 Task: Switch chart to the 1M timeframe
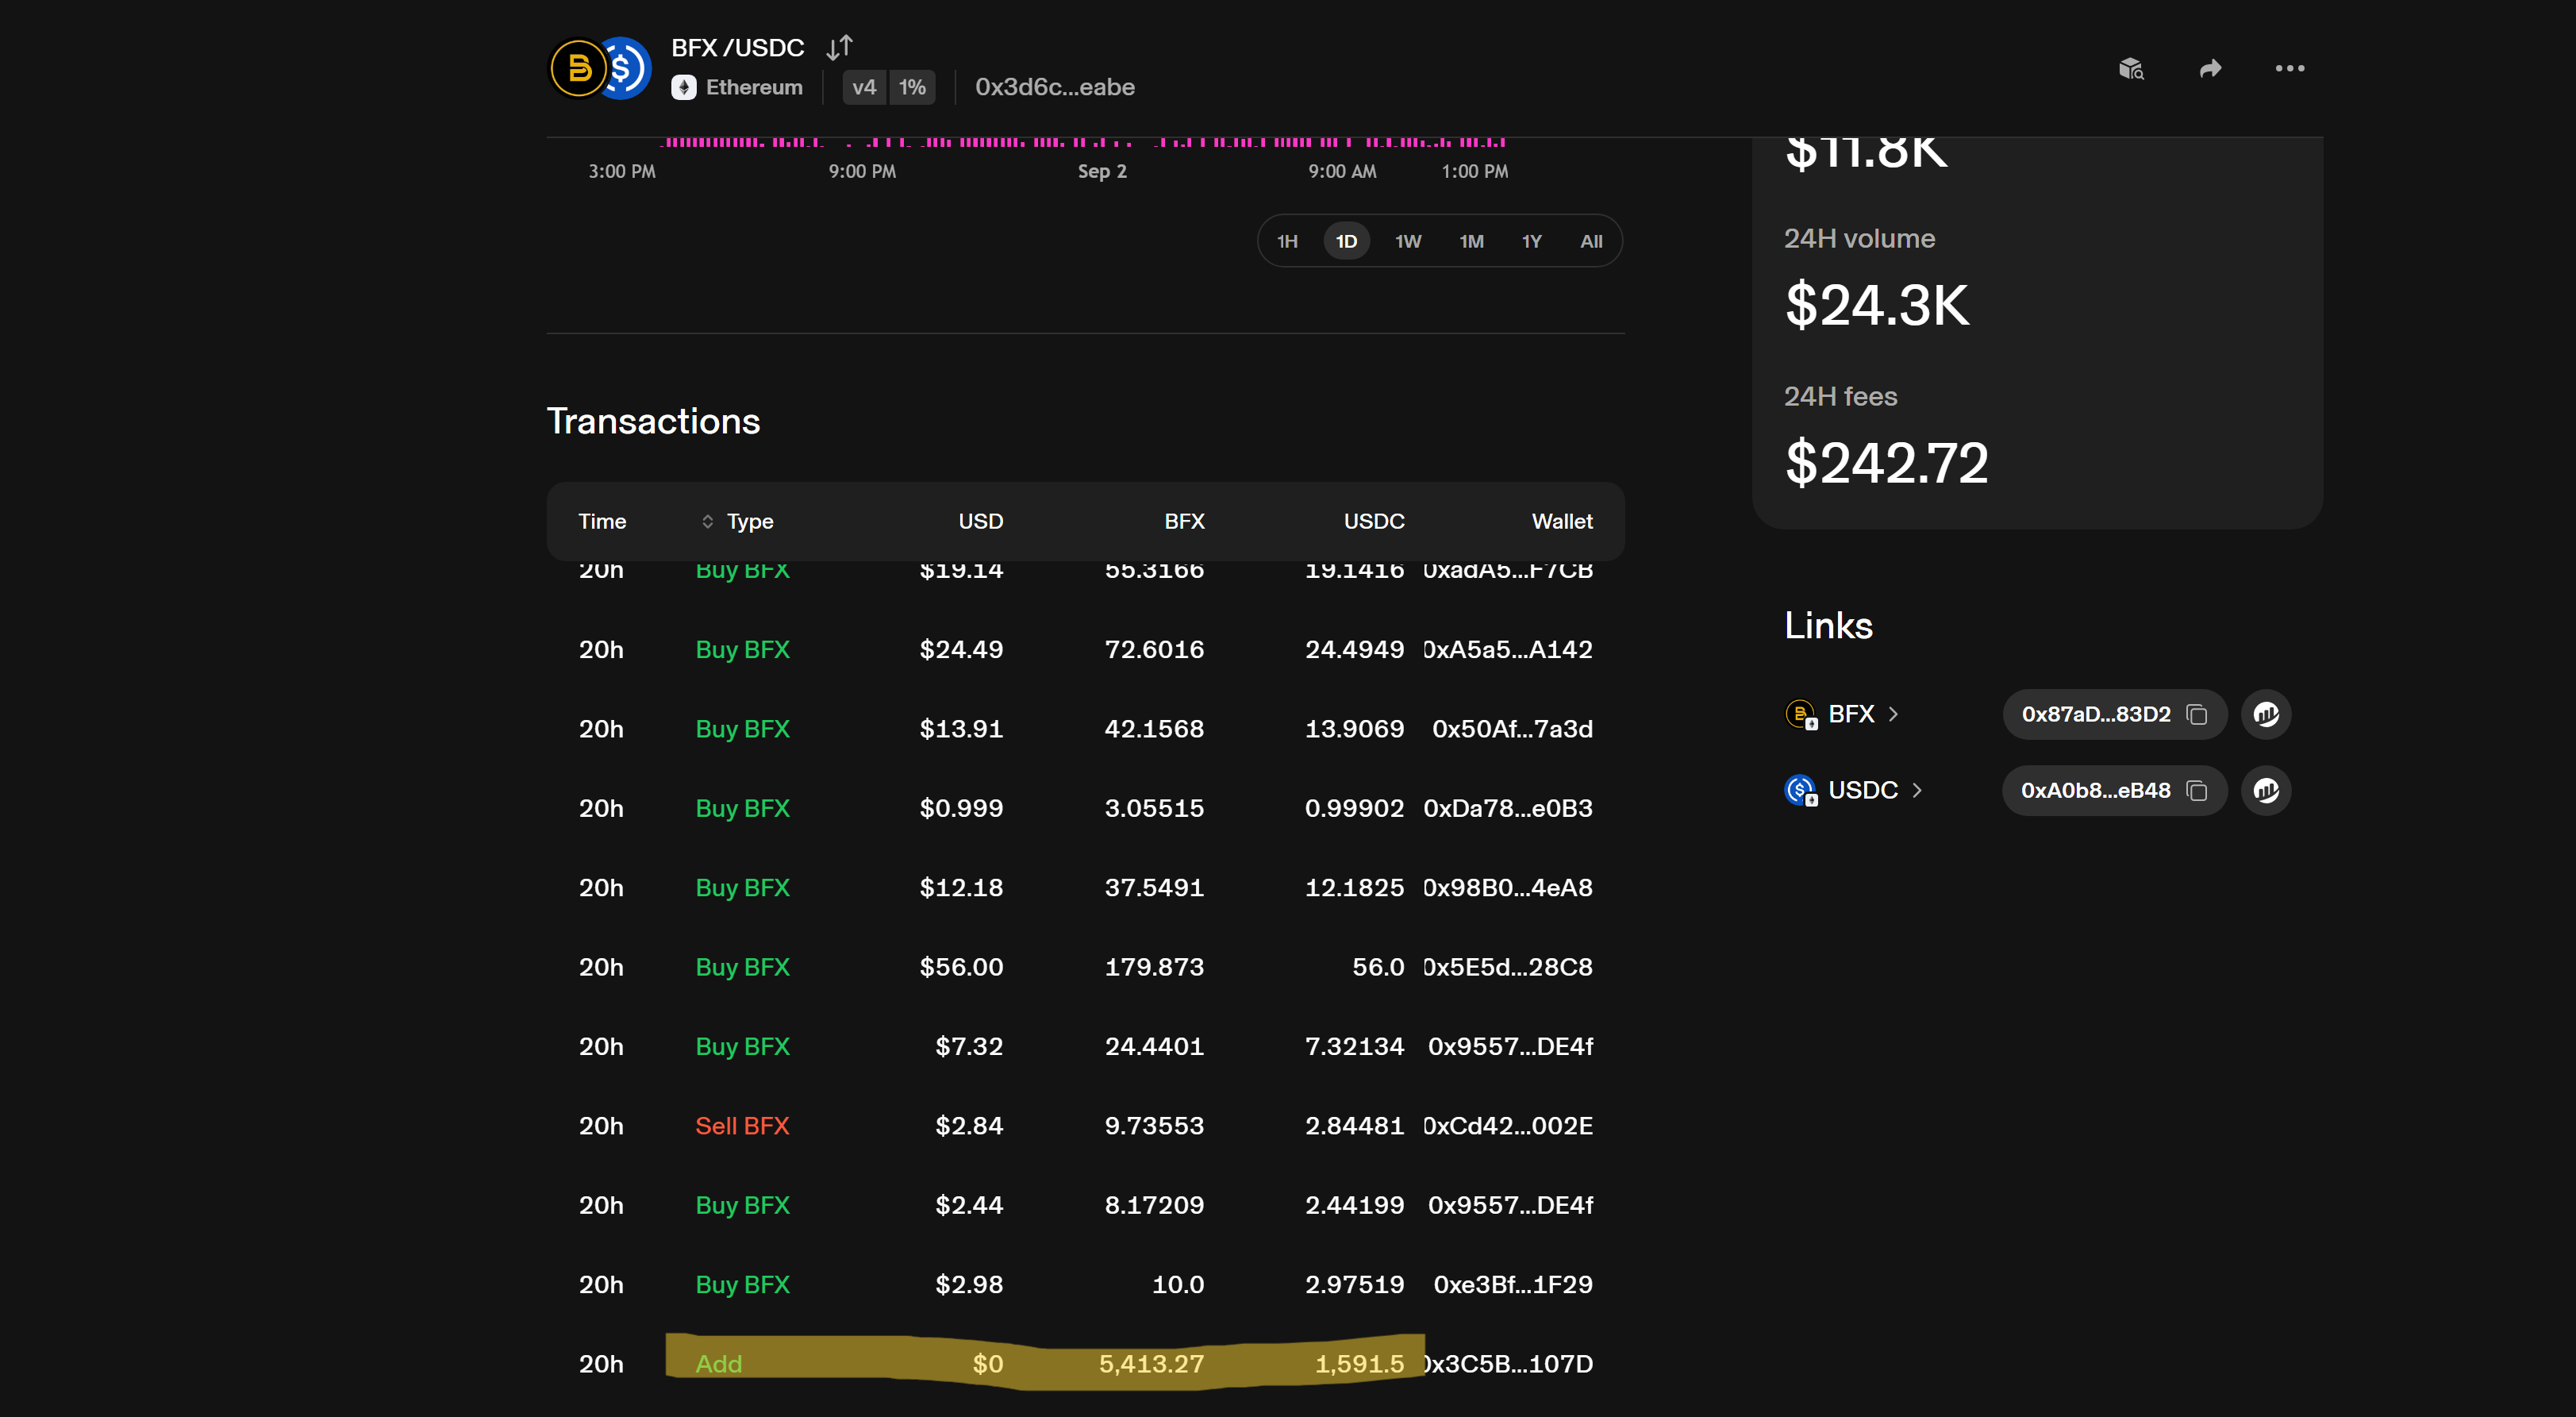coord(1471,241)
